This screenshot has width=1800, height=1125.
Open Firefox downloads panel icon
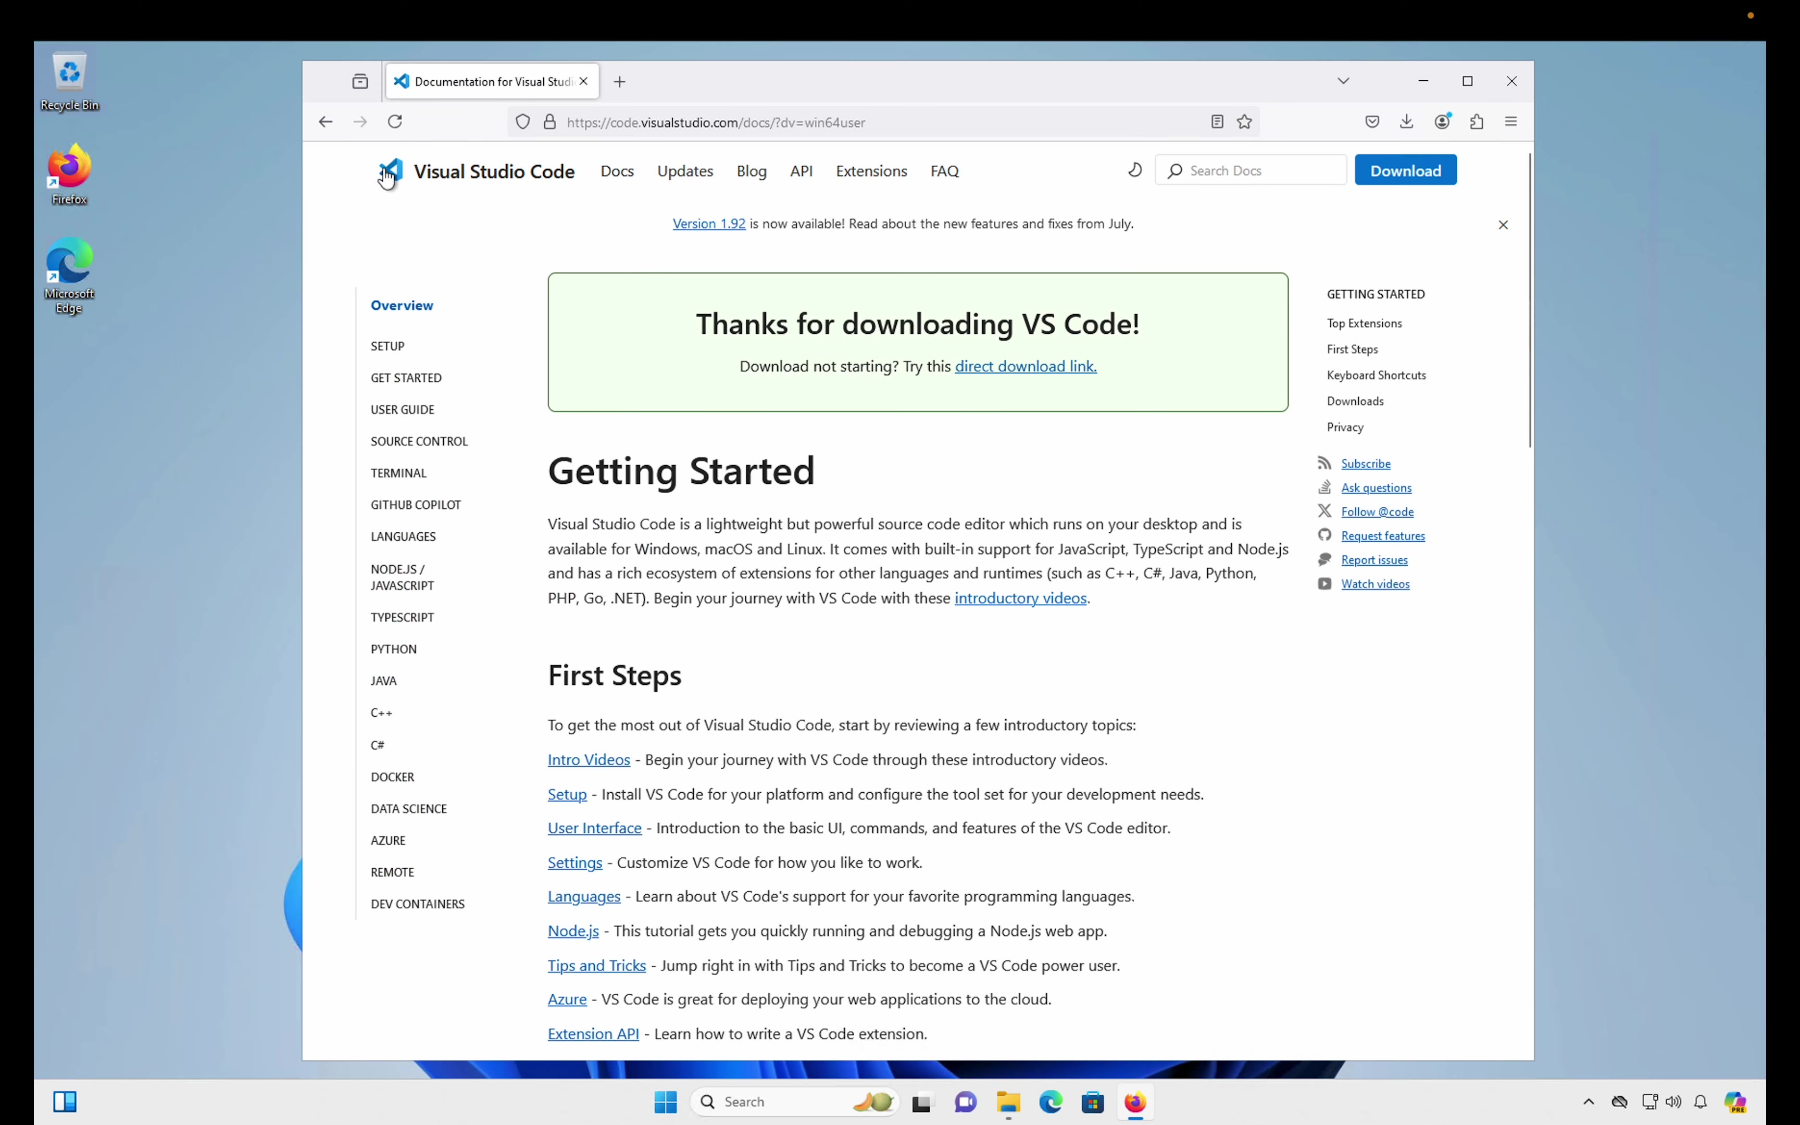(1406, 122)
